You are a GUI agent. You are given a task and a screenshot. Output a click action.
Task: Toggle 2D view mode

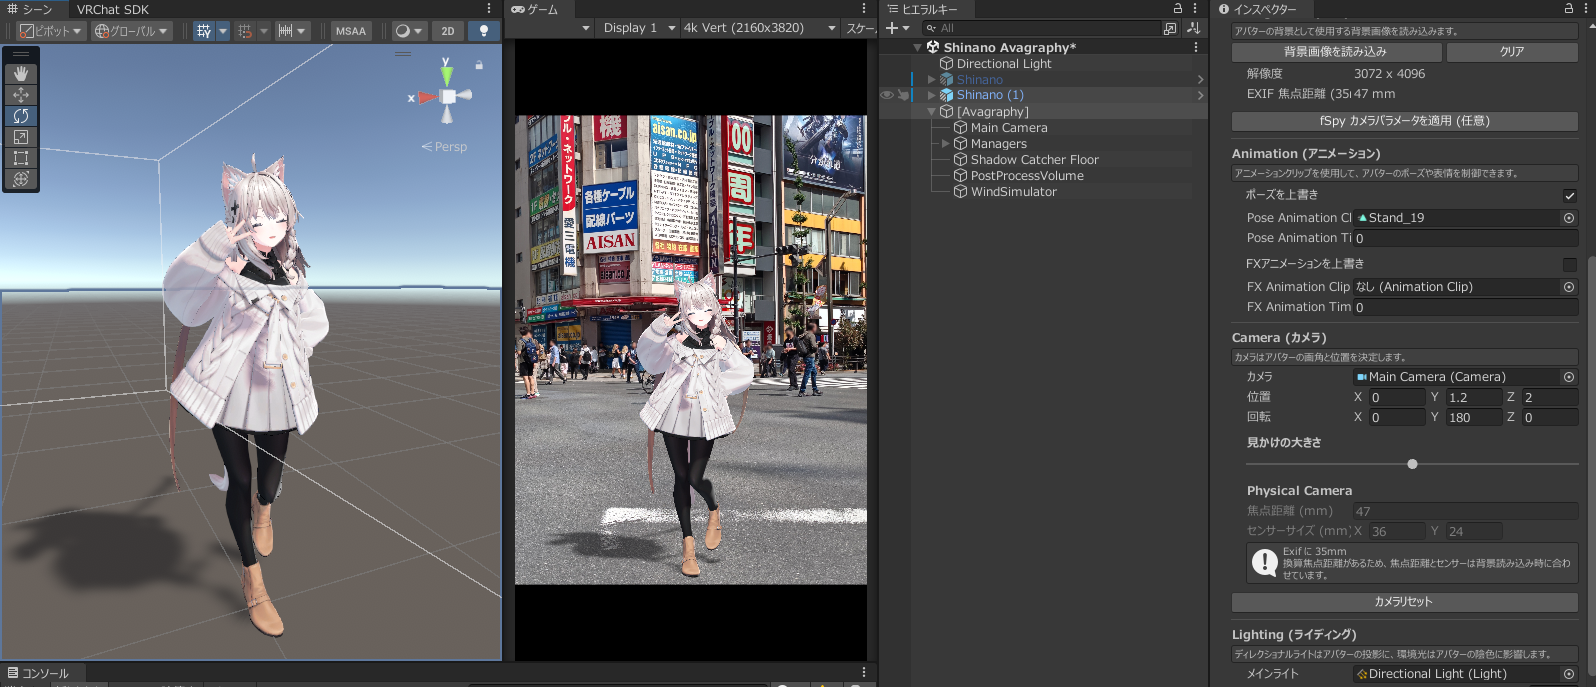(448, 31)
